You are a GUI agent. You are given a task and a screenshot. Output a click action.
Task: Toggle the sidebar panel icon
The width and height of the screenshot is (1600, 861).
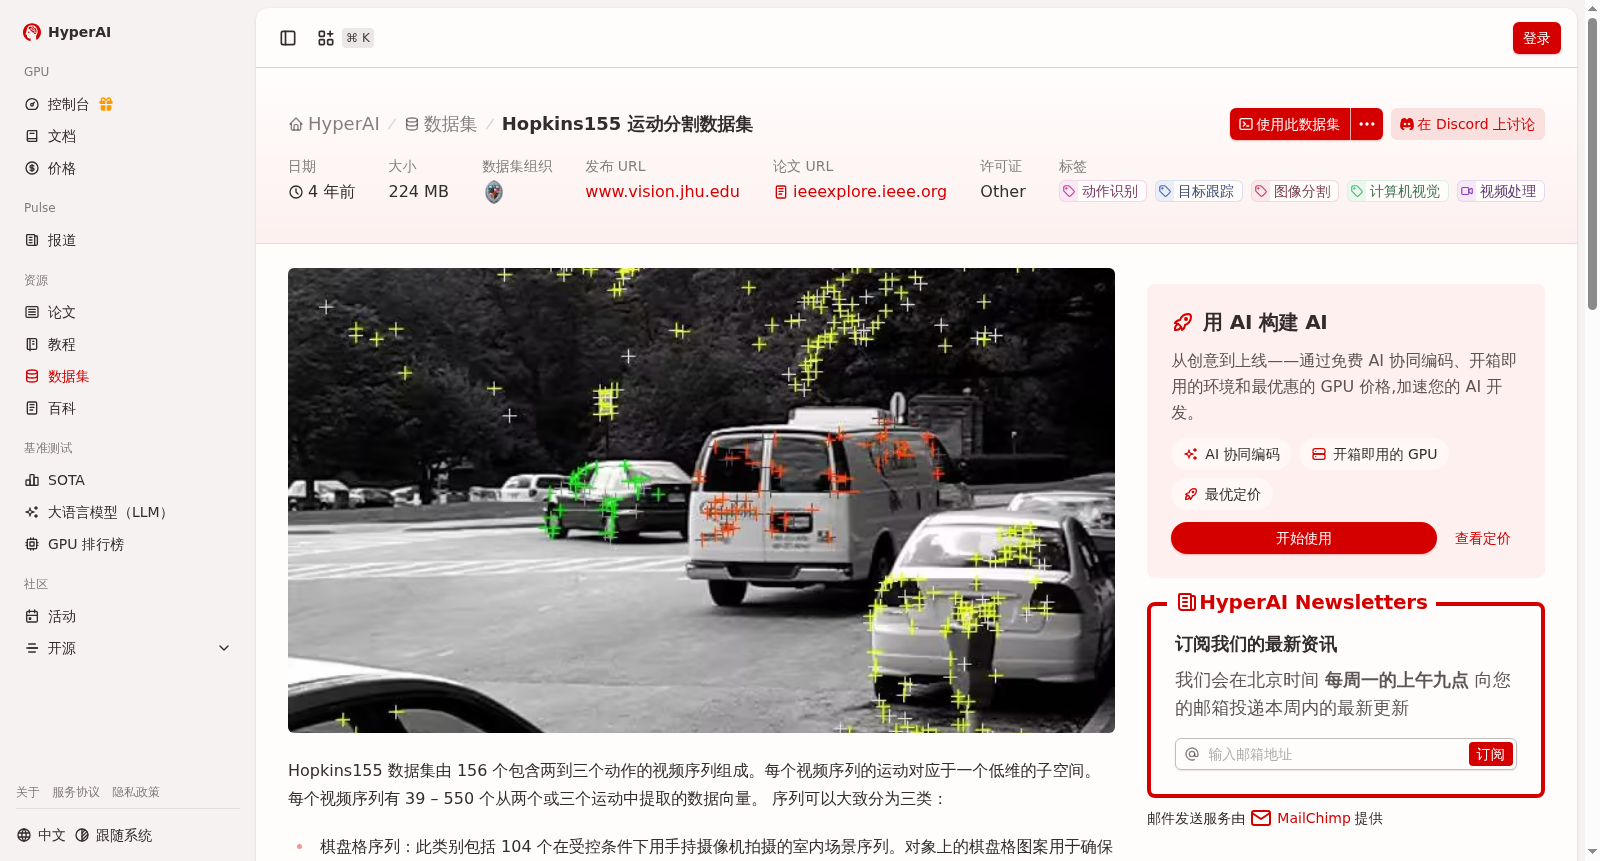288,38
